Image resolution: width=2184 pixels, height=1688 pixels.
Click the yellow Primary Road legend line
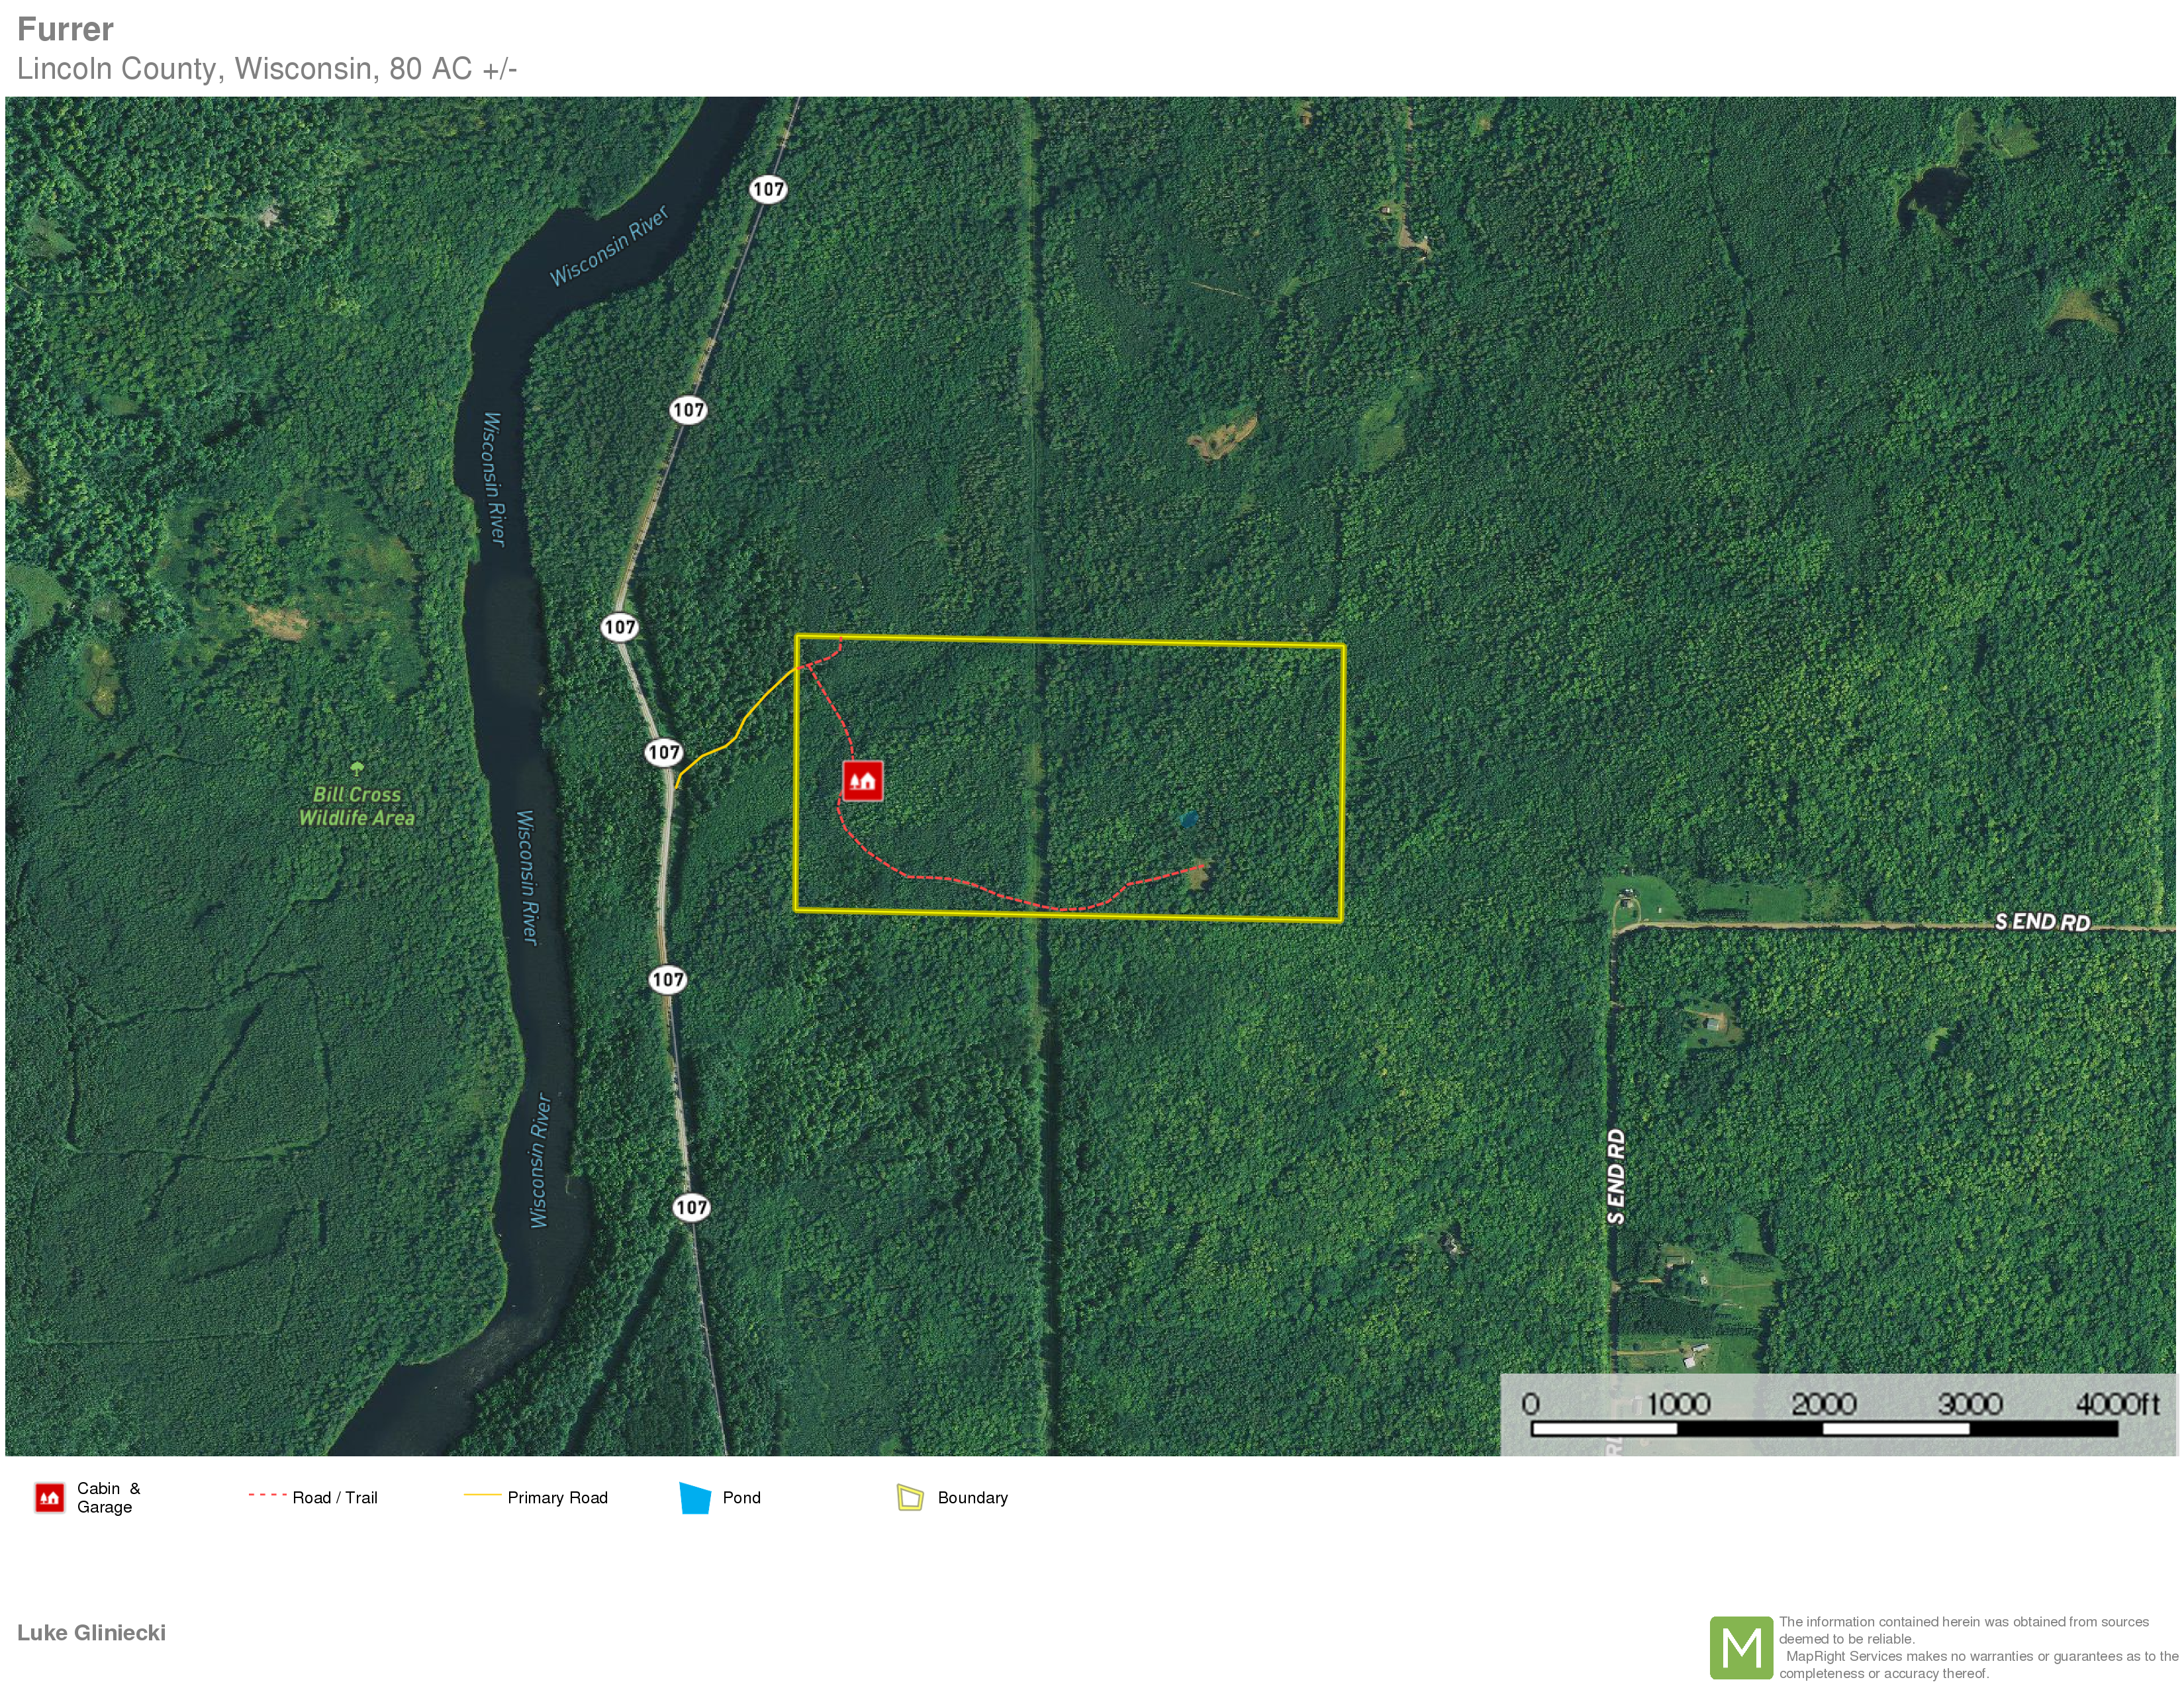pyautogui.click(x=482, y=1495)
